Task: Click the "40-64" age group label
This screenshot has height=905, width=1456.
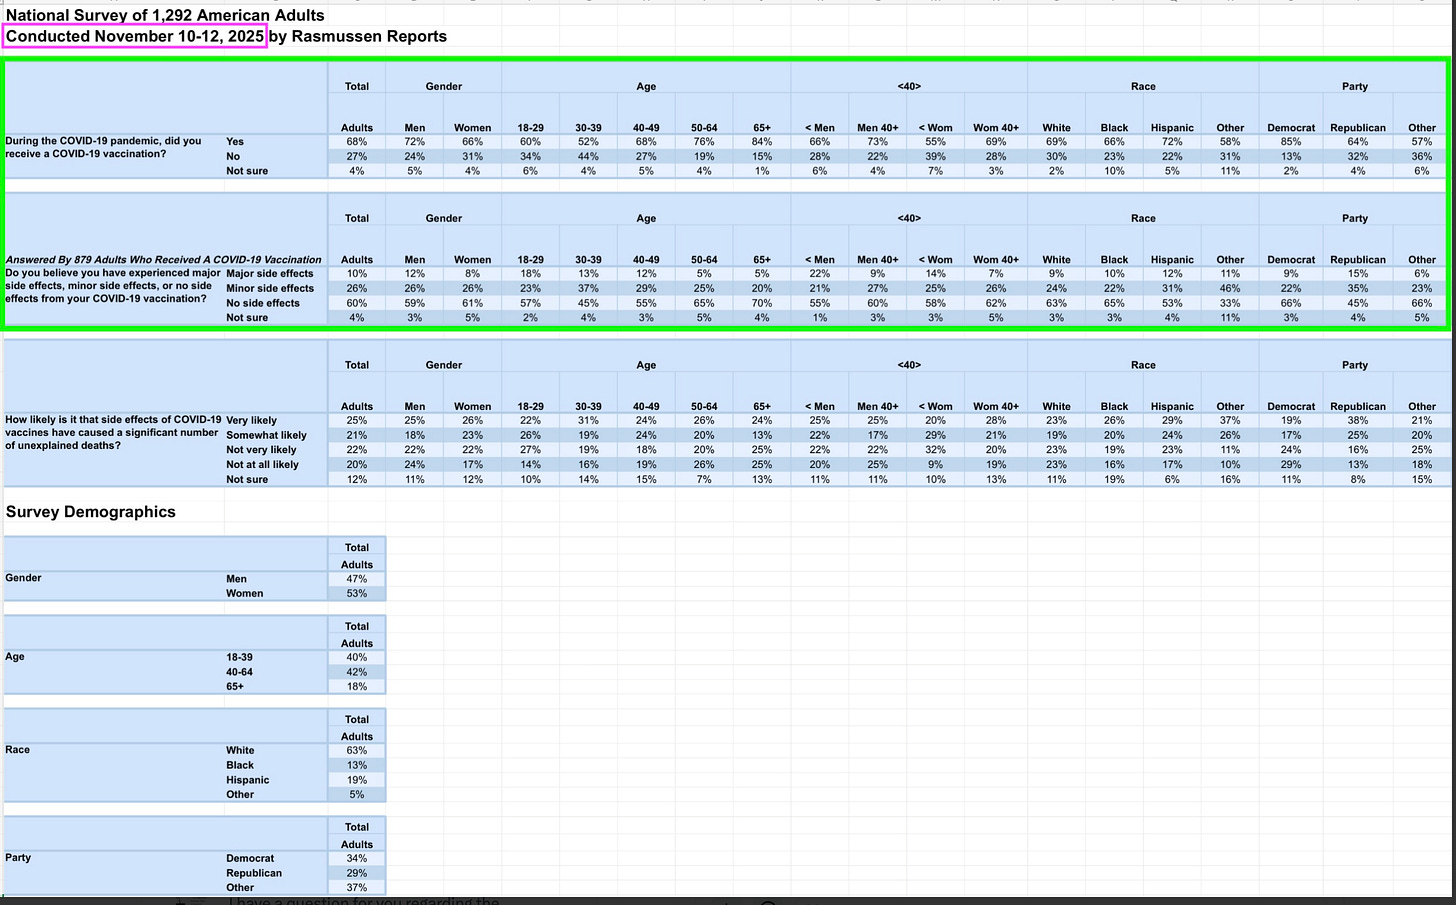Action: click(x=239, y=672)
